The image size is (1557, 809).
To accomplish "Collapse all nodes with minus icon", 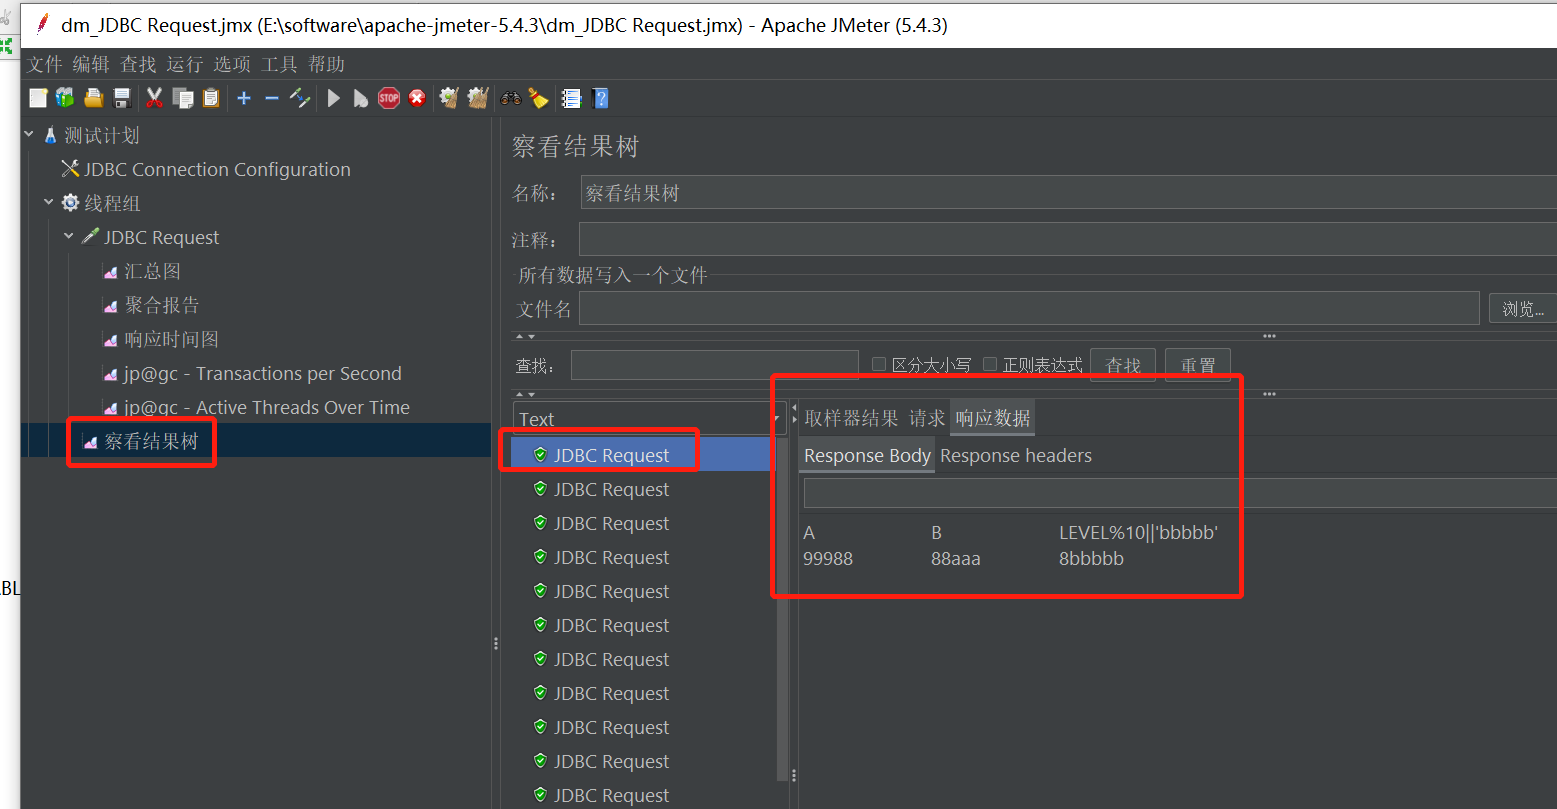I will click(271, 98).
